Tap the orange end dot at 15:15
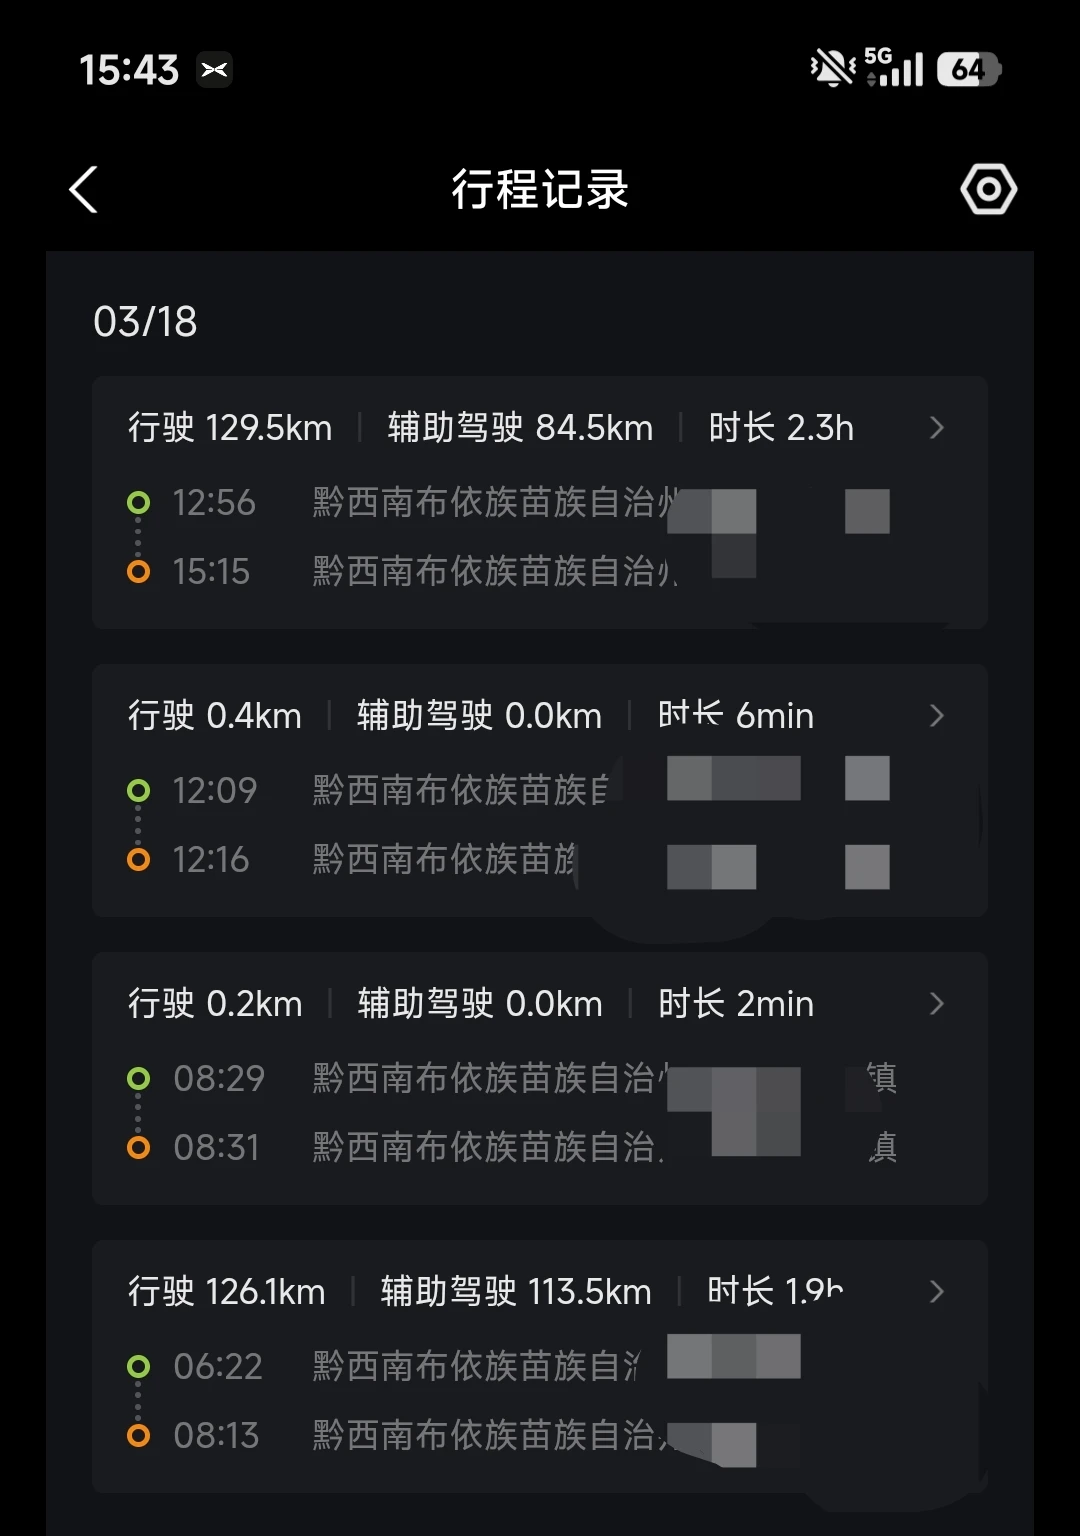Image resolution: width=1080 pixels, height=1536 pixels. click(139, 571)
